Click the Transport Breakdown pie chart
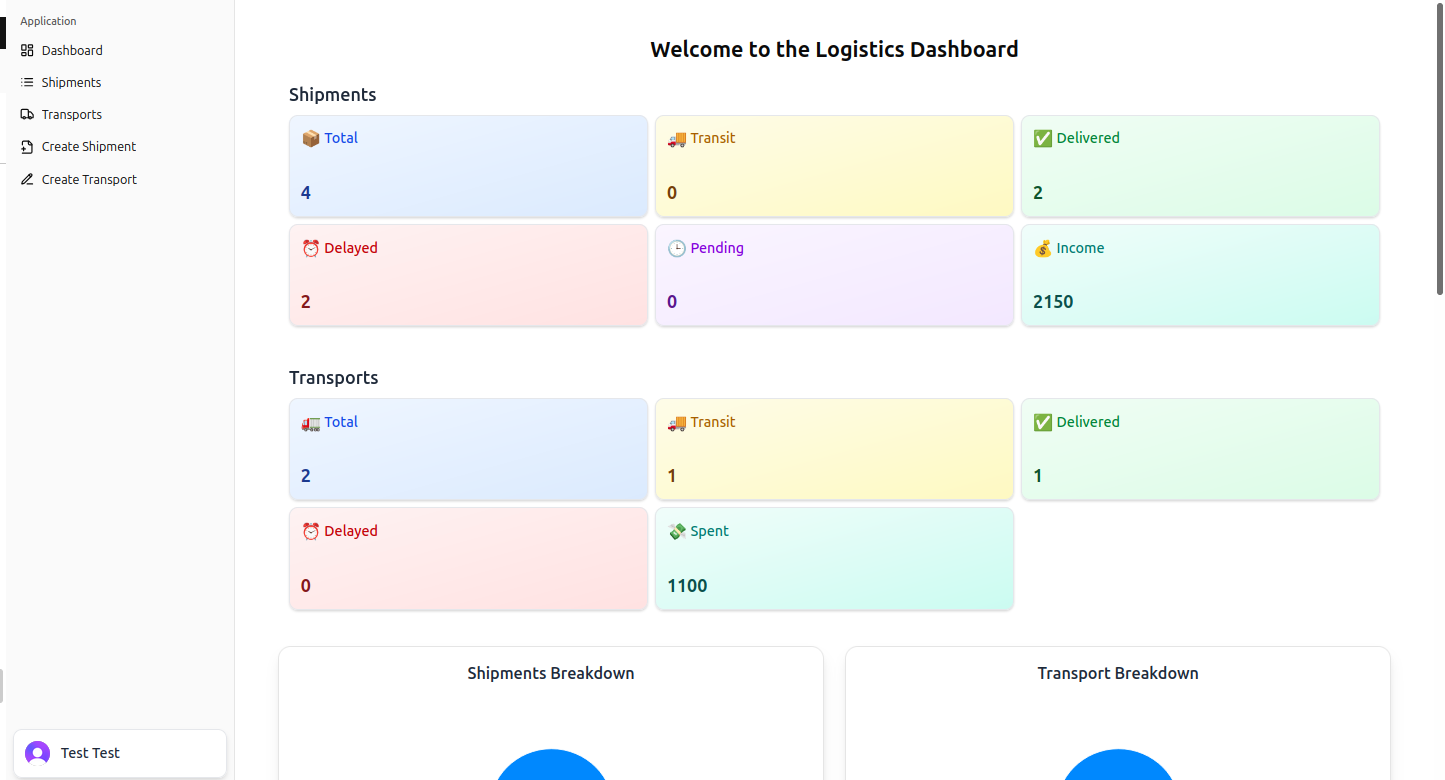This screenshot has height=780, width=1445. click(x=1118, y=770)
